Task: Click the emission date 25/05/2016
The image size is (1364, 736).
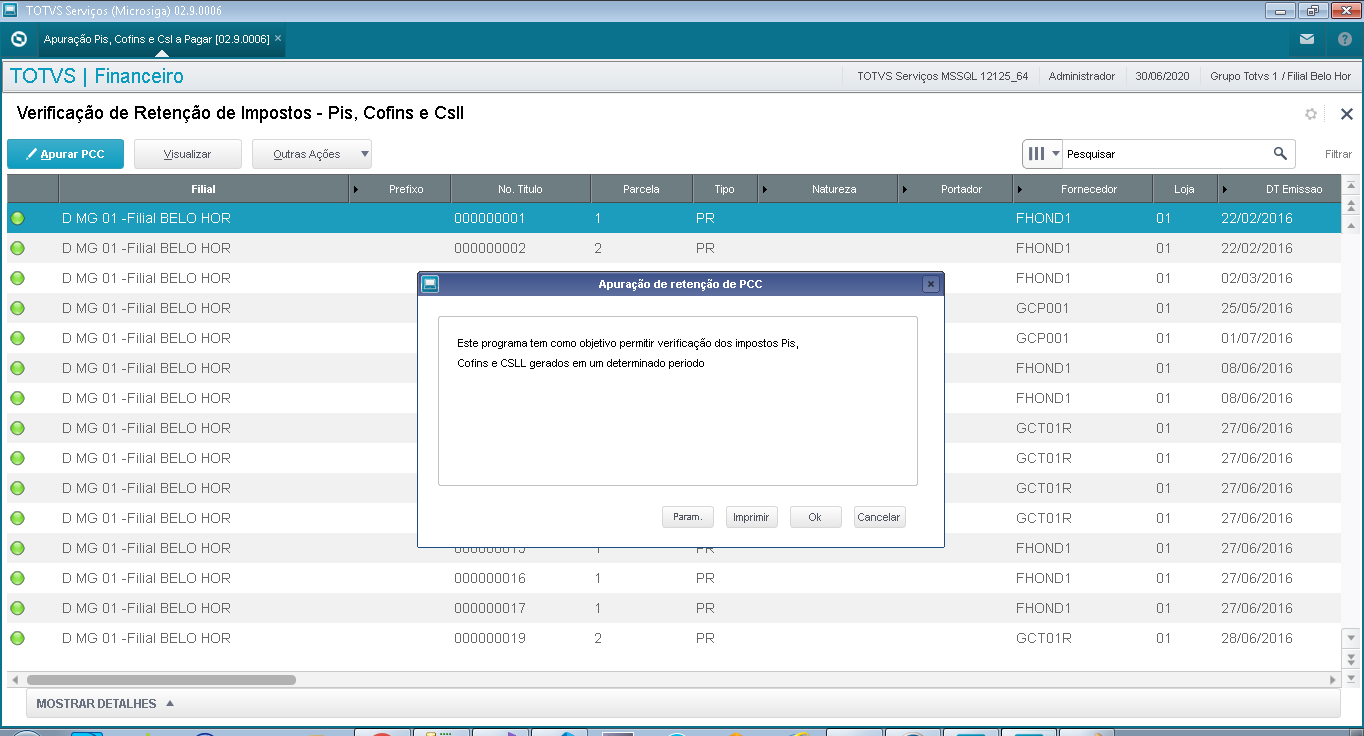Action: 1256,308
